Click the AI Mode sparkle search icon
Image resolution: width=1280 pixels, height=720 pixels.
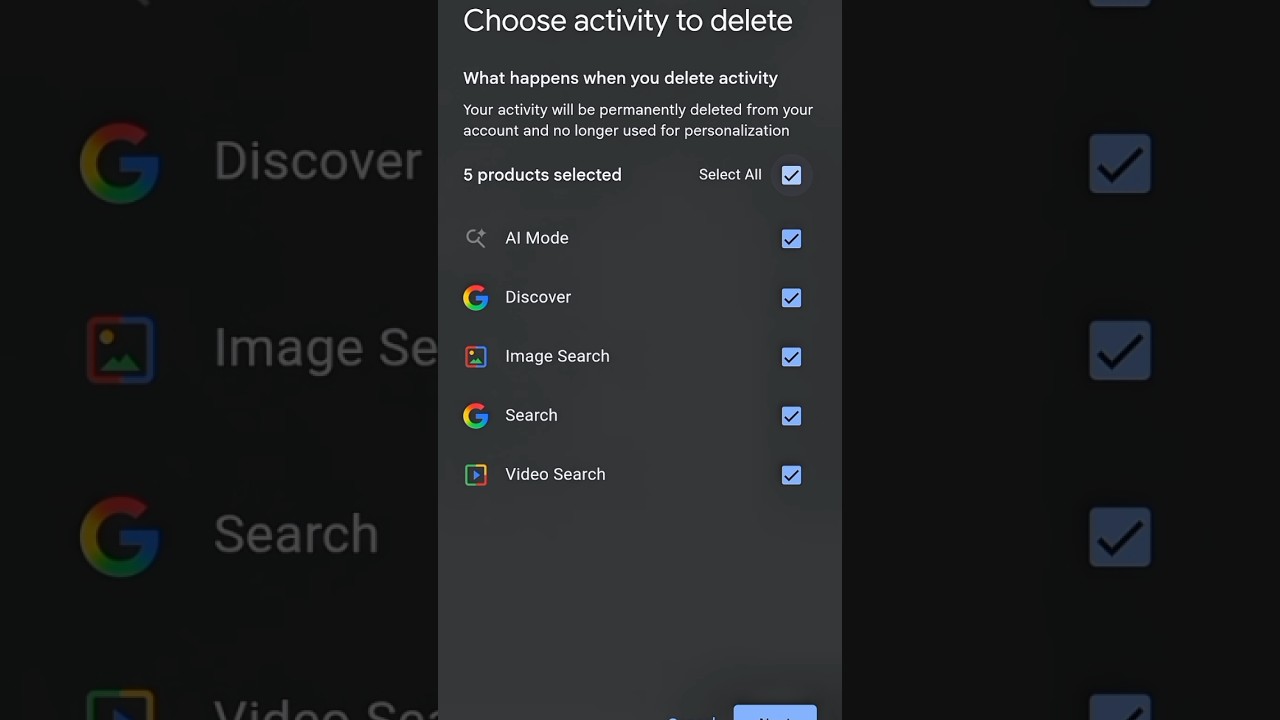476,238
